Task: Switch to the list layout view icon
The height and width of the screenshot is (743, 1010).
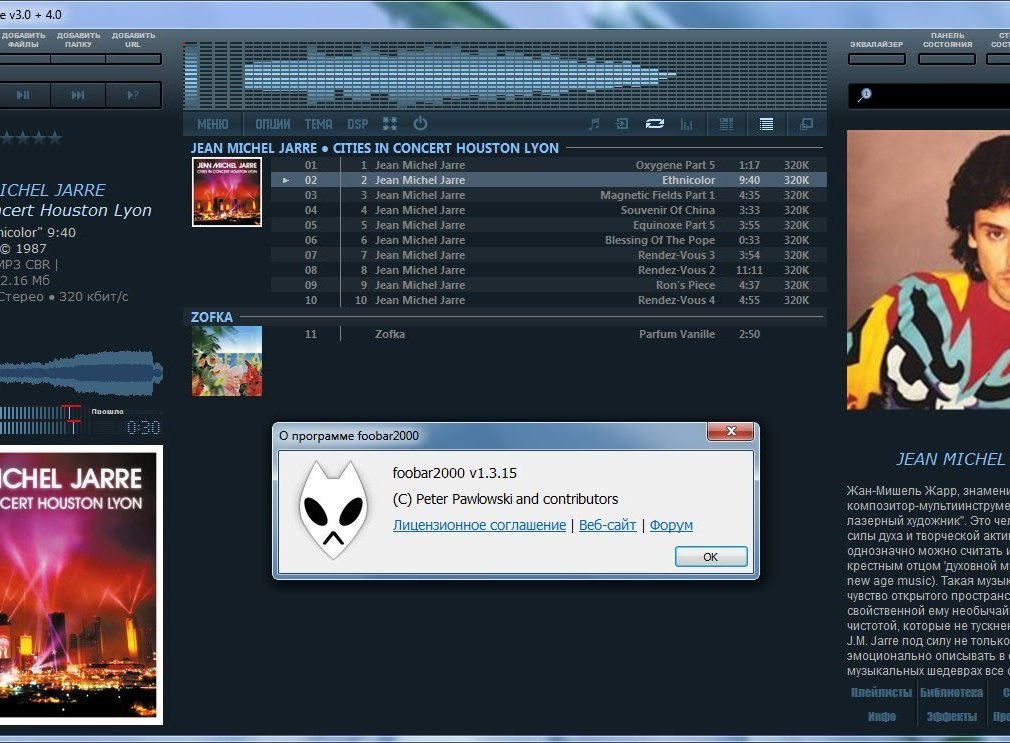Action: point(766,124)
